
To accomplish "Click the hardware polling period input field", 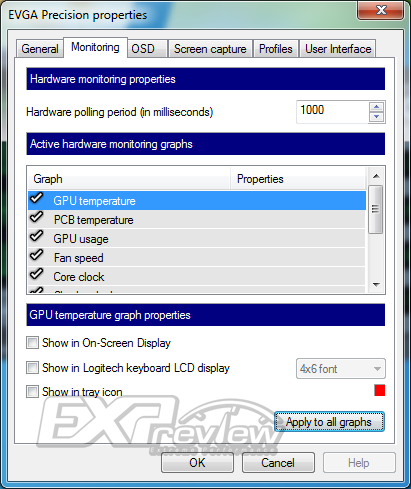I will pyautogui.click(x=332, y=112).
